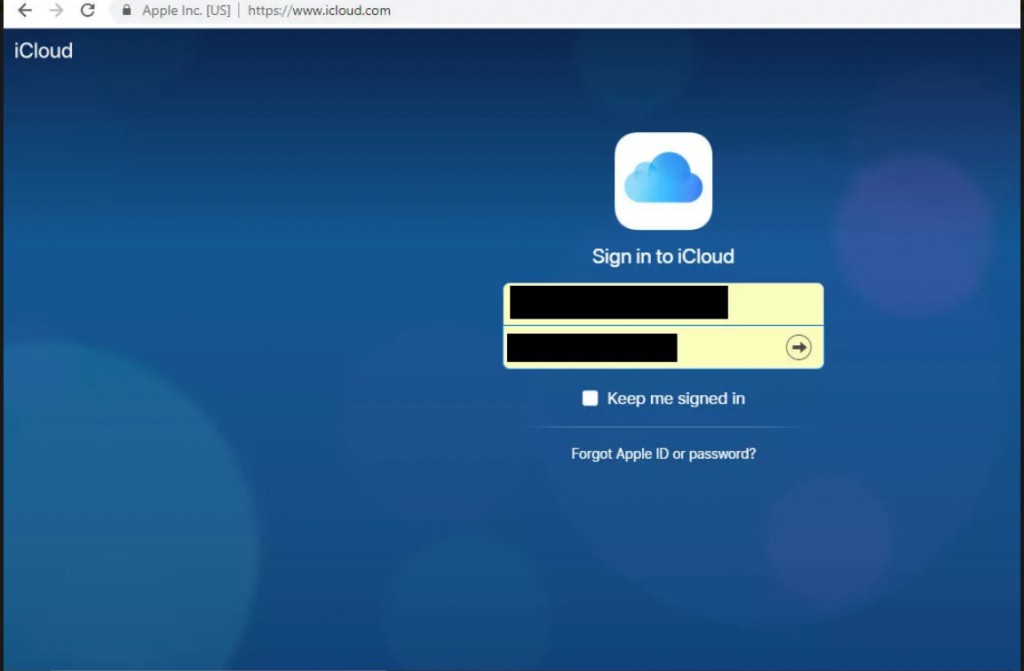Open Forgot Apple ID or password link
Viewport: 1024px width, 671px height.
663,453
